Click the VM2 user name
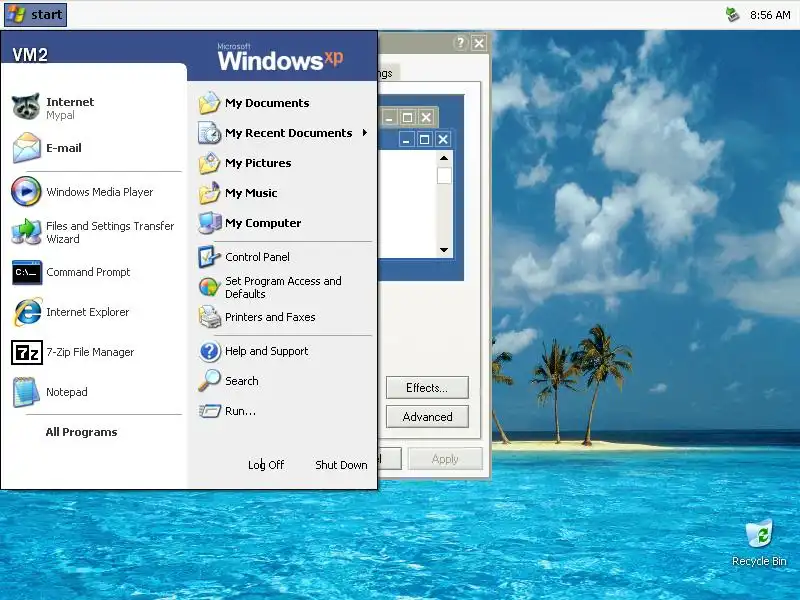 30,55
